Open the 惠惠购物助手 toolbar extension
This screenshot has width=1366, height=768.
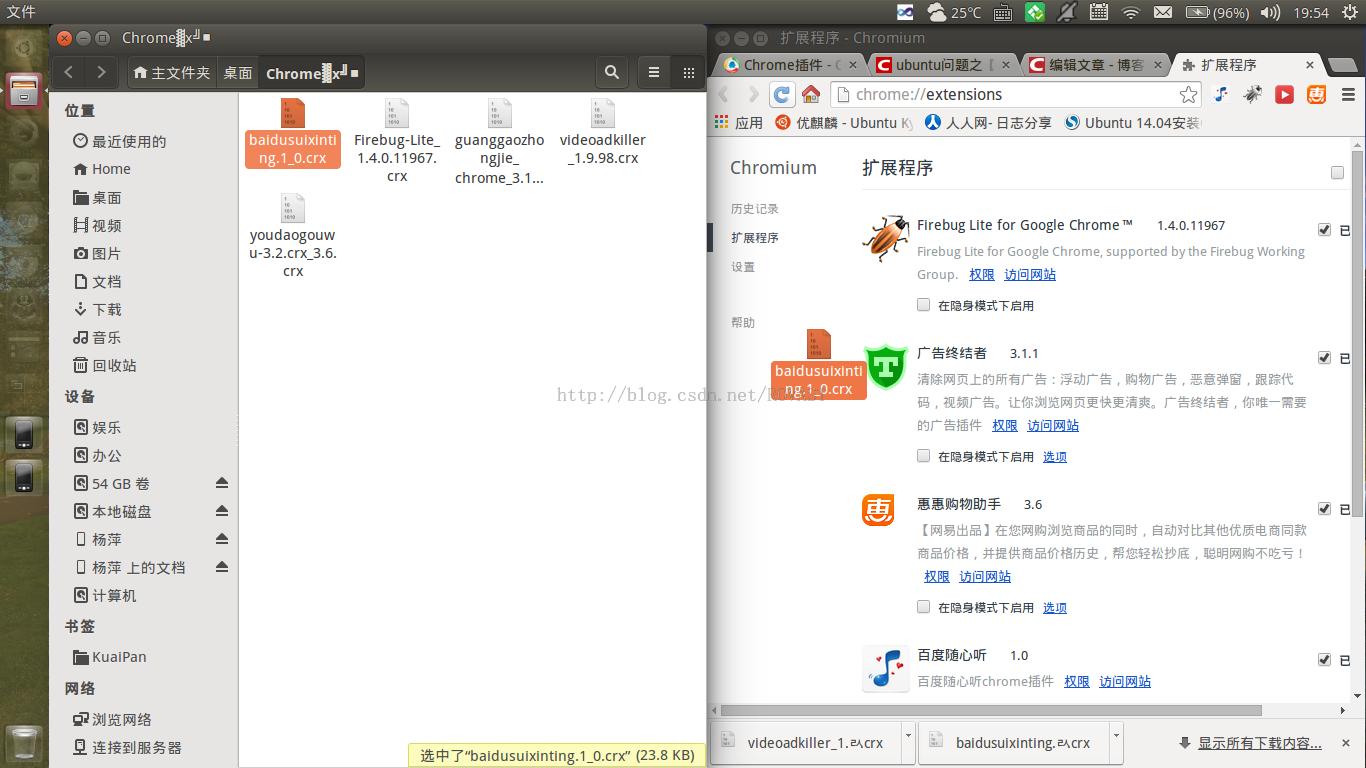[x=1317, y=94]
